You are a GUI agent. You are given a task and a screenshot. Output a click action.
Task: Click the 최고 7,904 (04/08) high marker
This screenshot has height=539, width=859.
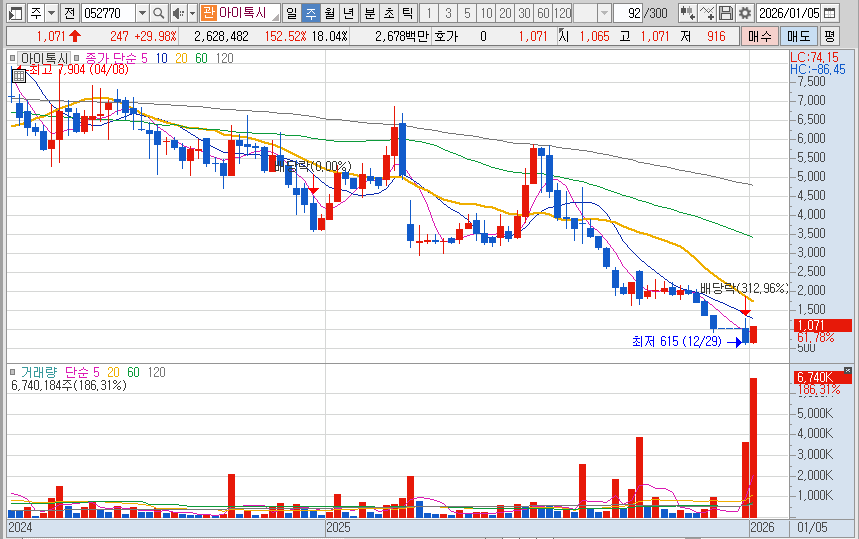click(79, 70)
